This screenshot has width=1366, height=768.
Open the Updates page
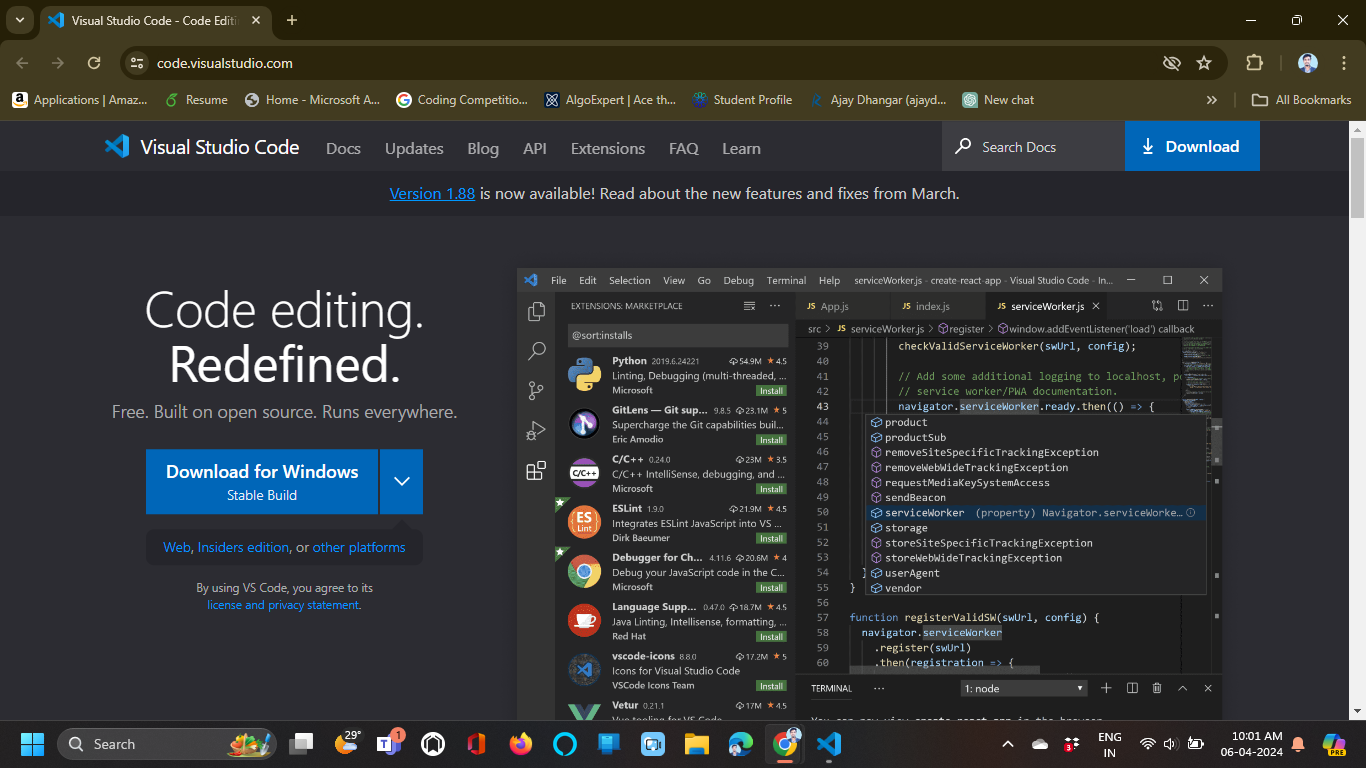(414, 148)
